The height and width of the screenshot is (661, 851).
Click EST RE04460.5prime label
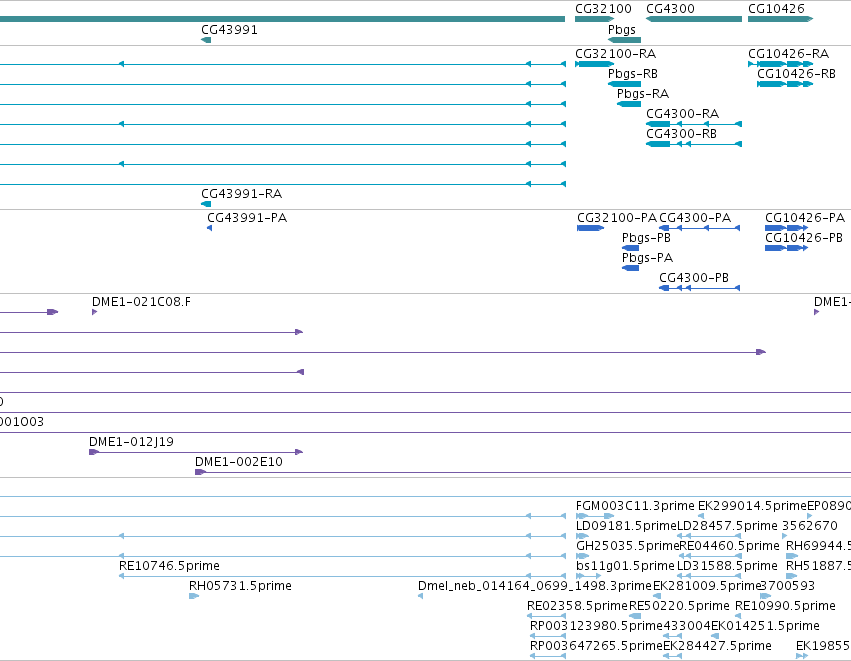coord(729,546)
